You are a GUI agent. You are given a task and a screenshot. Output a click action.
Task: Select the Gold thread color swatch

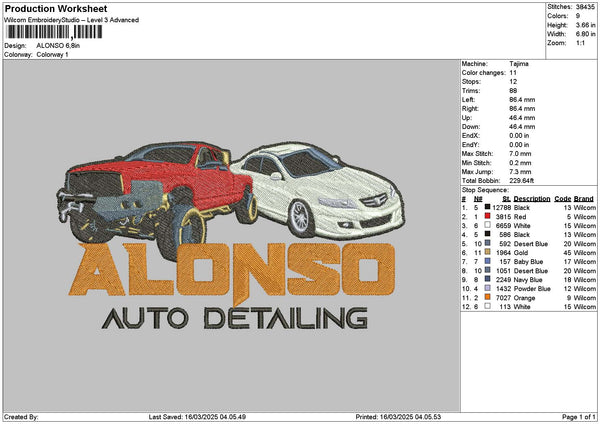487,252
